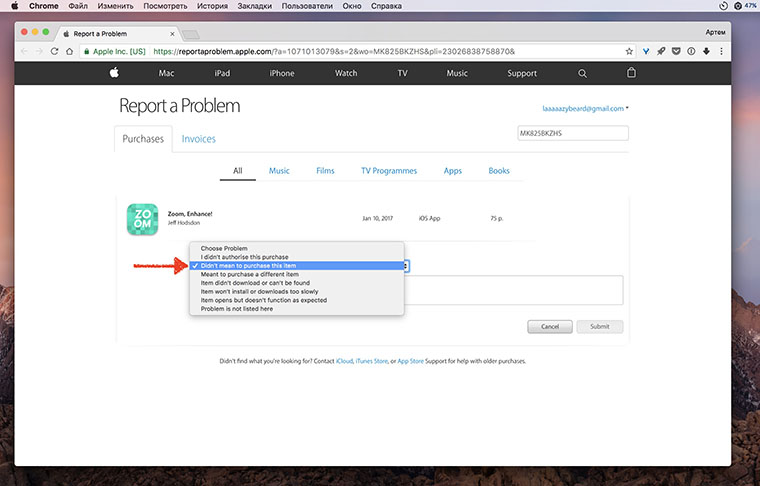Open the iTunes Store support link
This screenshot has width=760, height=486.
point(371,360)
